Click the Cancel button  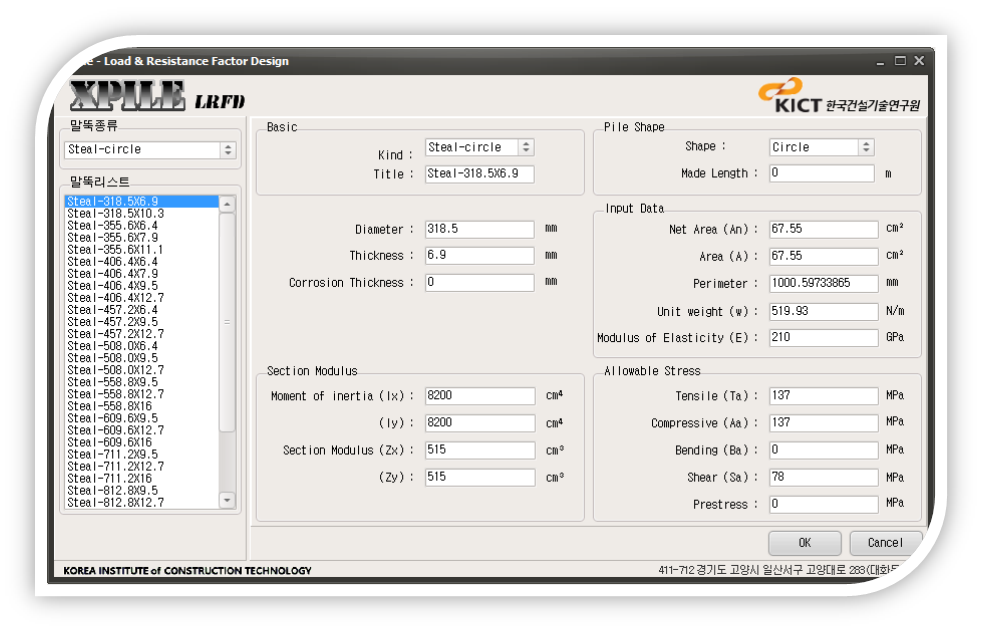point(885,543)
